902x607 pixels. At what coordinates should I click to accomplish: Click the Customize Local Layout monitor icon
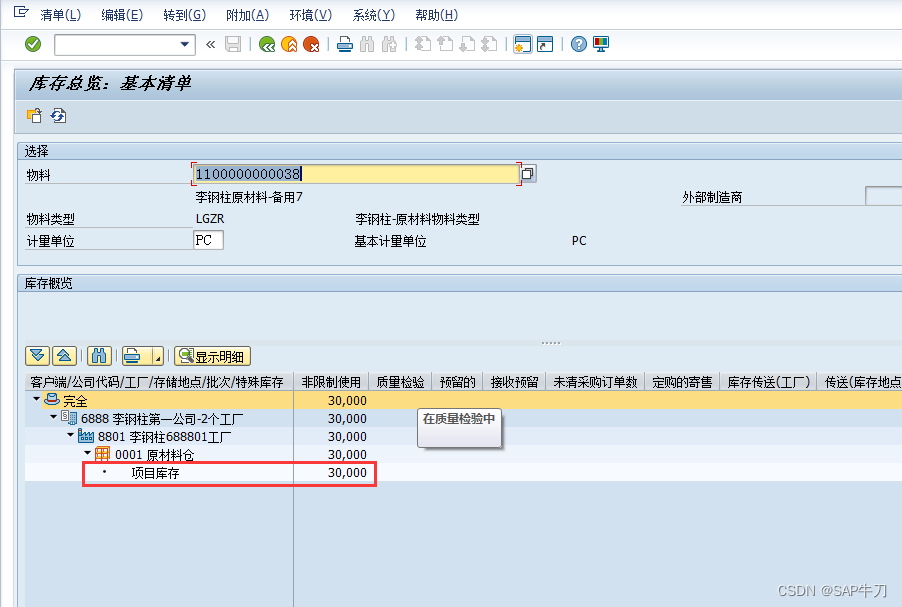[x=601, y=44]
